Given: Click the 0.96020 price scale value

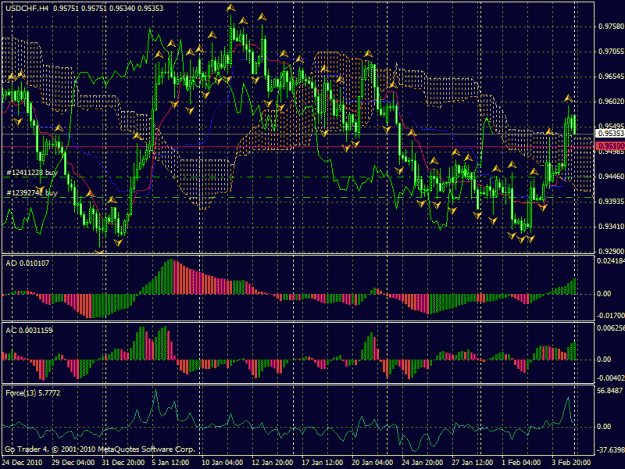Looking at the screenshot, I should coord(611,101).
